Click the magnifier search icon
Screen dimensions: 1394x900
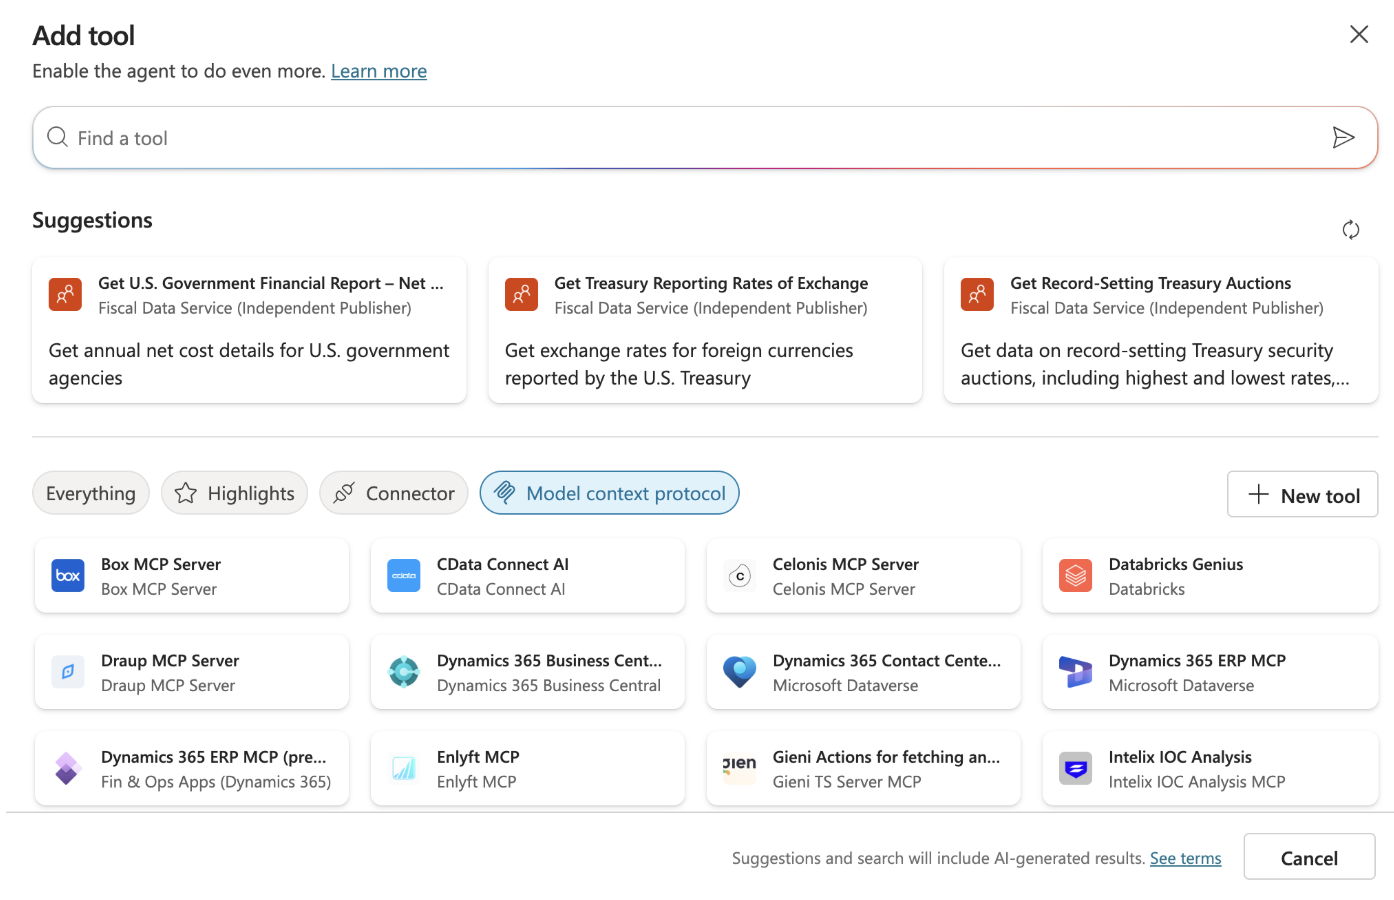pyautogui.click(x=58, y=137)
